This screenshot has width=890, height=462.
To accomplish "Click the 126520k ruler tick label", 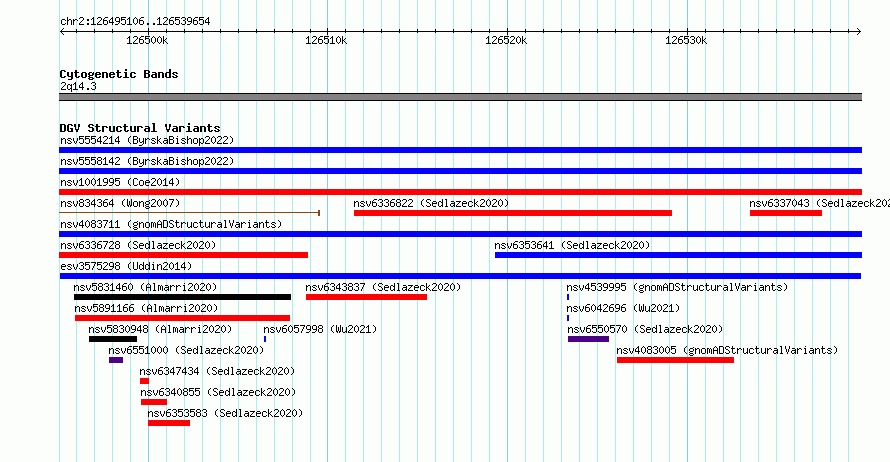I will tap(506, 40).
